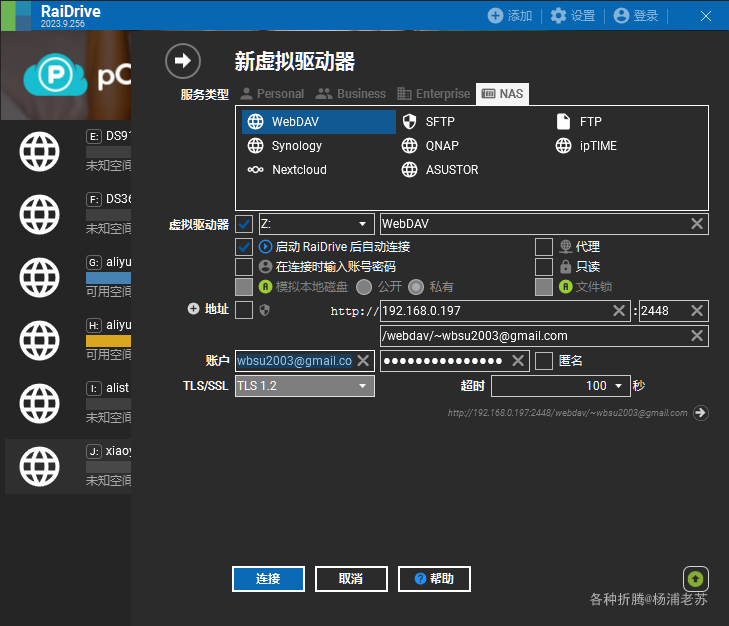The height and width of the screenshot is (626, 729).
Task: Enable 在连接时输入账号密码 checkbox
Action: 244,267
